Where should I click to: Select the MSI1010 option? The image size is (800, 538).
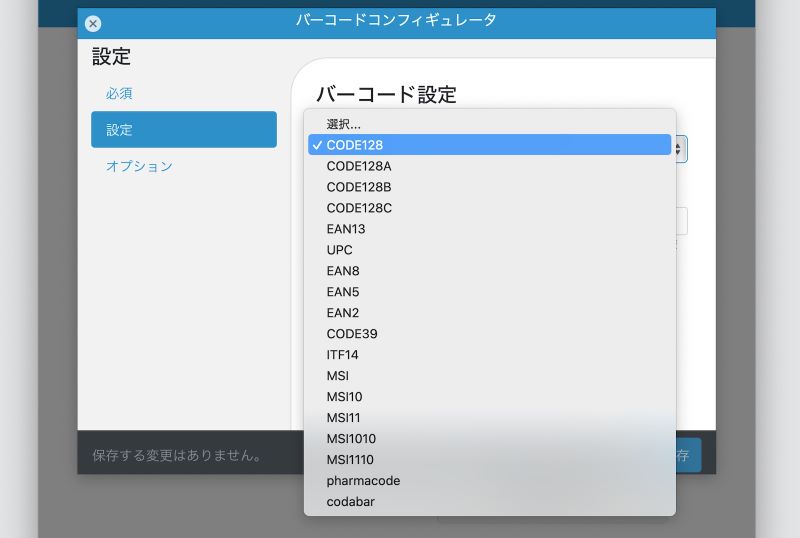coord(489,438)
